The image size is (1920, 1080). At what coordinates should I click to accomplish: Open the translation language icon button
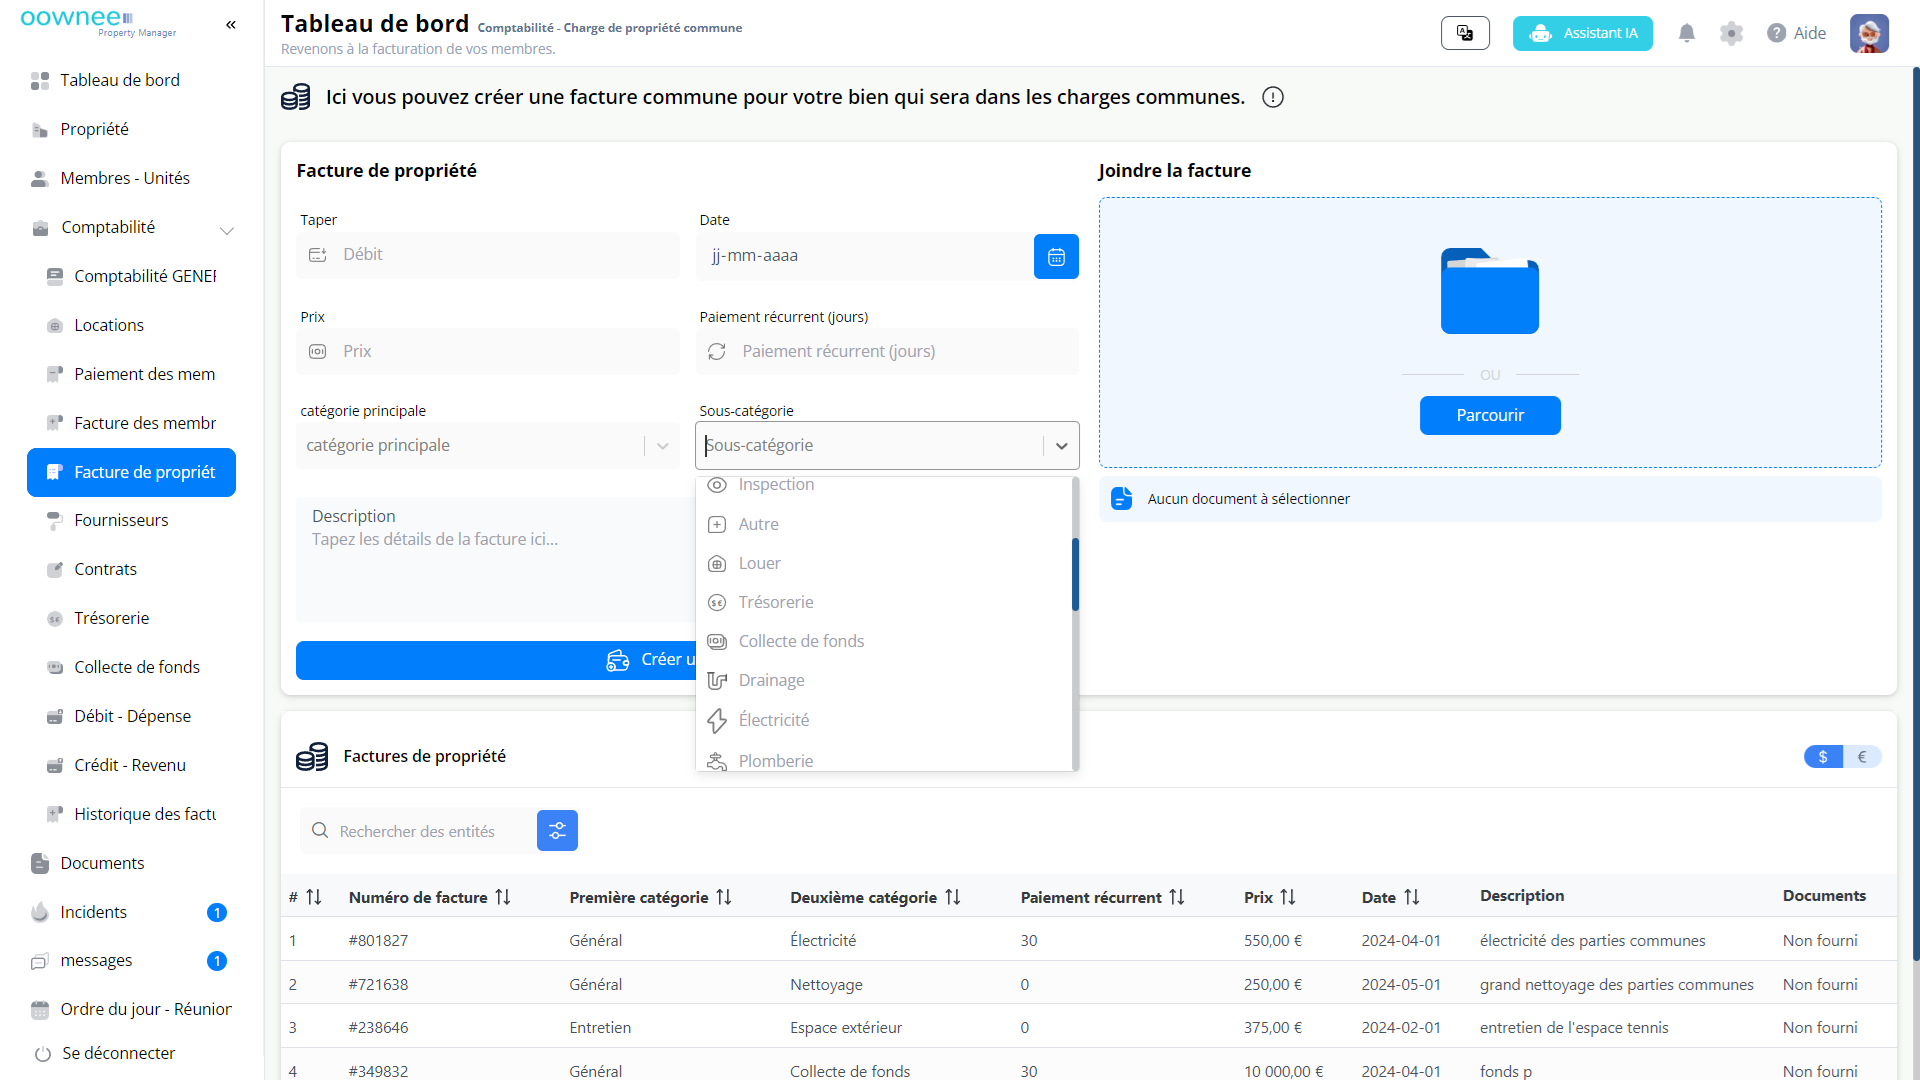(1465, 33)
